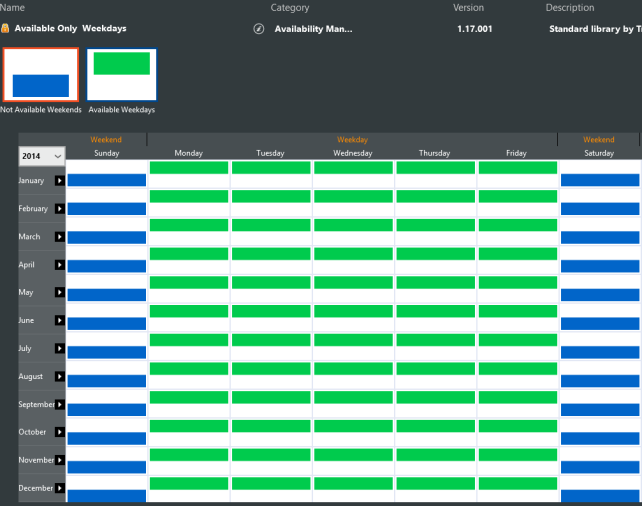Click the September month label
The width and height of the screenshot is (642, 506).
click(36, 404)
